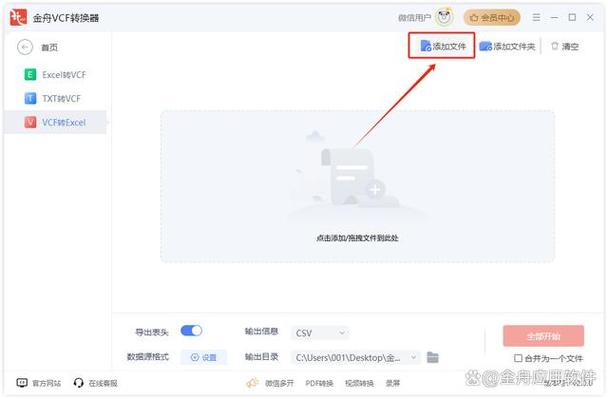The height and width of the screenshot is (399, 608).
Task: Open the 微信多开 link
Action: 279,383
